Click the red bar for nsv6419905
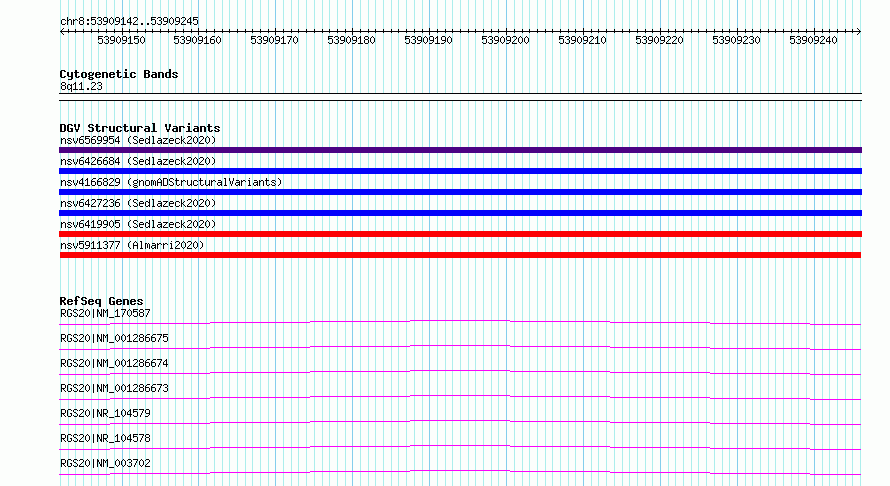The image size is (890, 486). click(460, 234)
